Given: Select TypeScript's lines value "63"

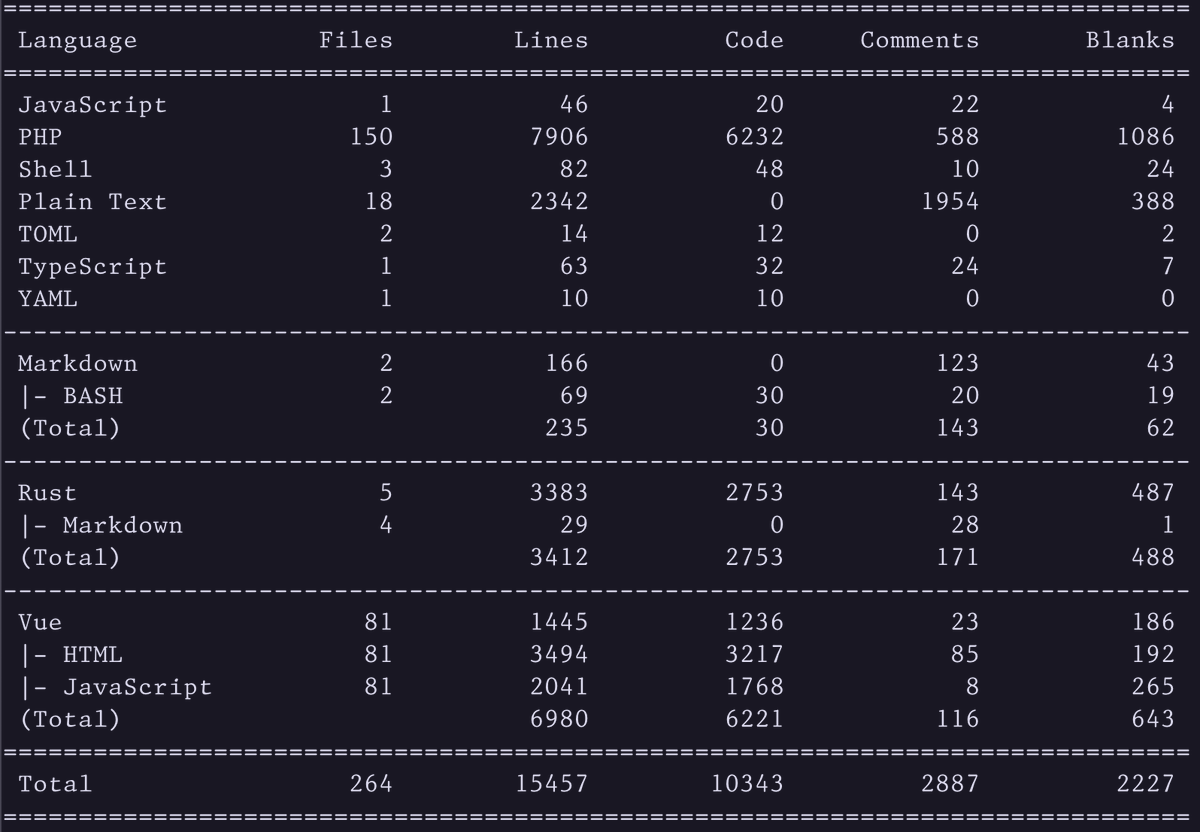Looking at the screenshot, I should pos(573,266).
